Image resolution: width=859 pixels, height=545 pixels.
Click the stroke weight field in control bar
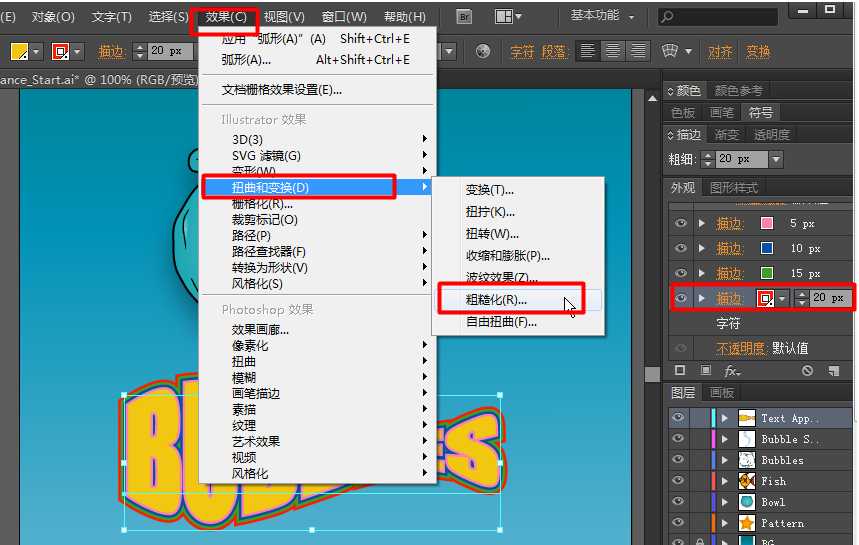point(171,51)
